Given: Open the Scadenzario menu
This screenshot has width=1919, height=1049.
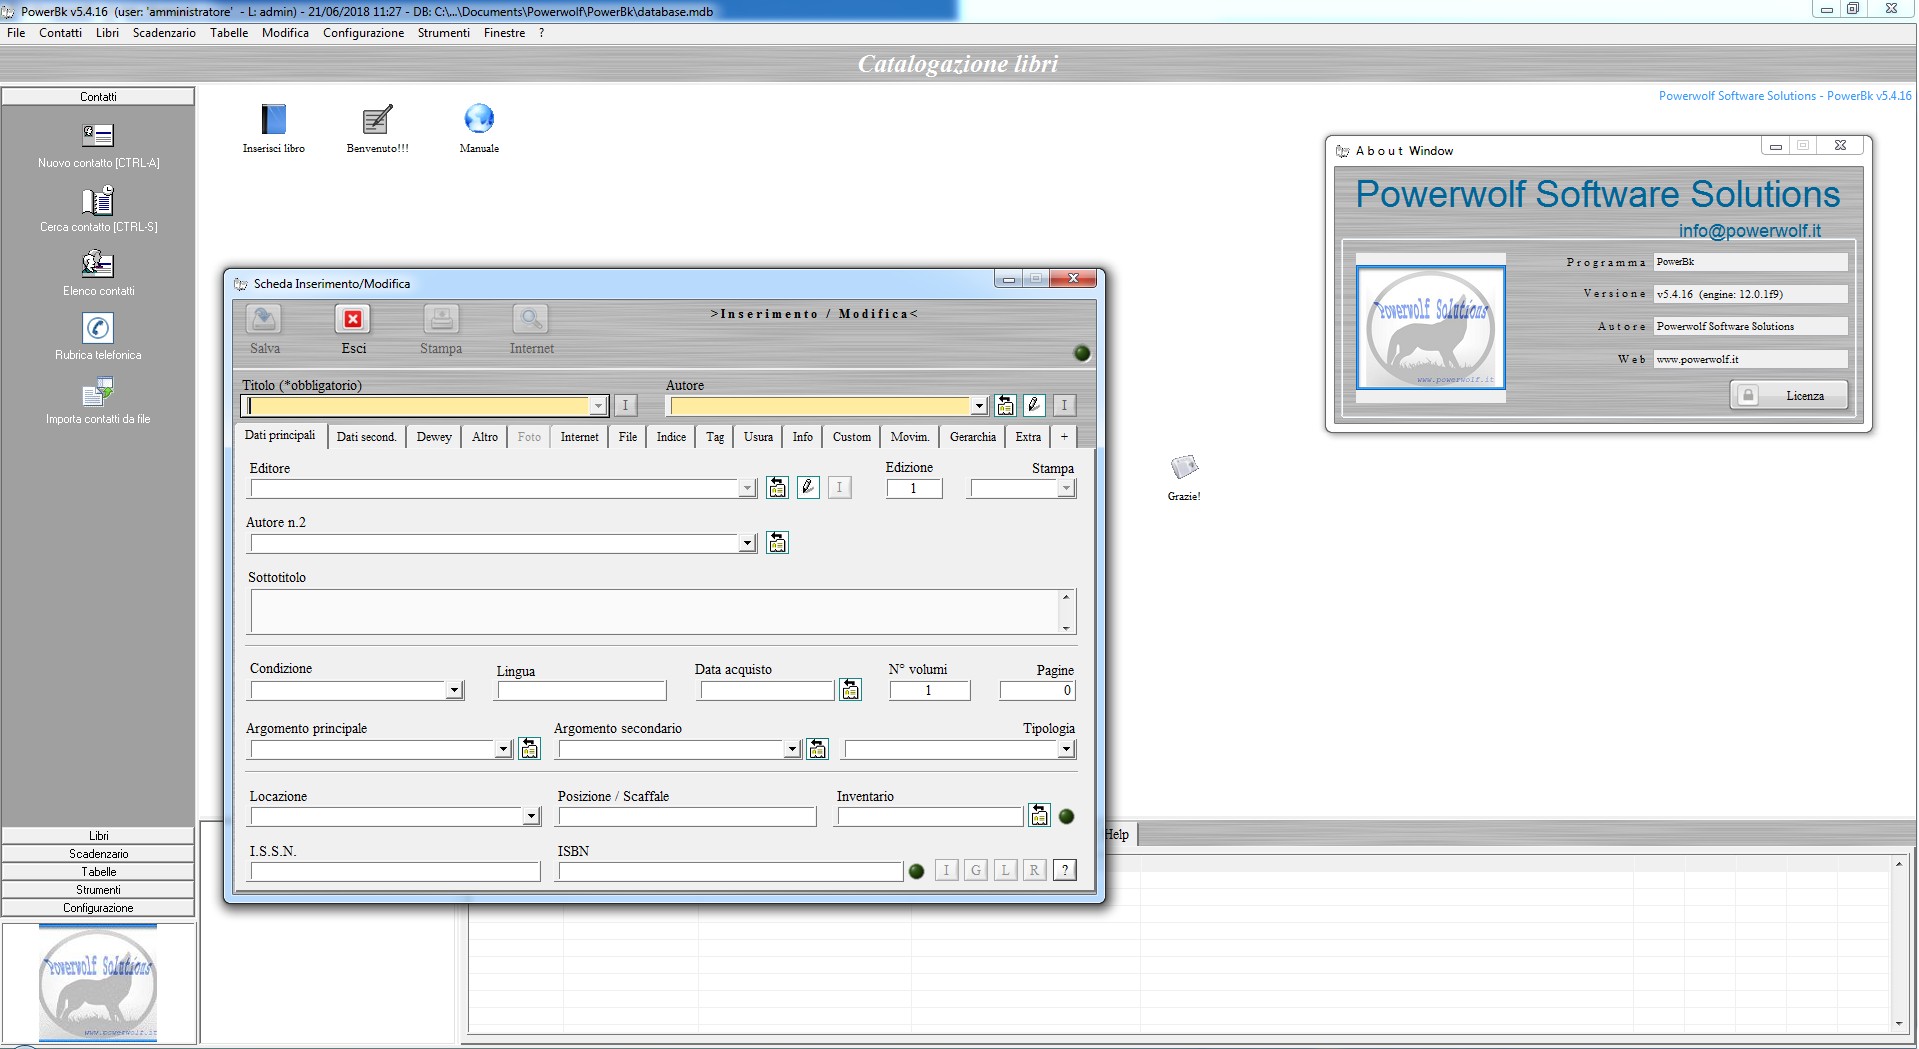Looking at the screenshot, I should pyautogui.click(x=164, y=33).
